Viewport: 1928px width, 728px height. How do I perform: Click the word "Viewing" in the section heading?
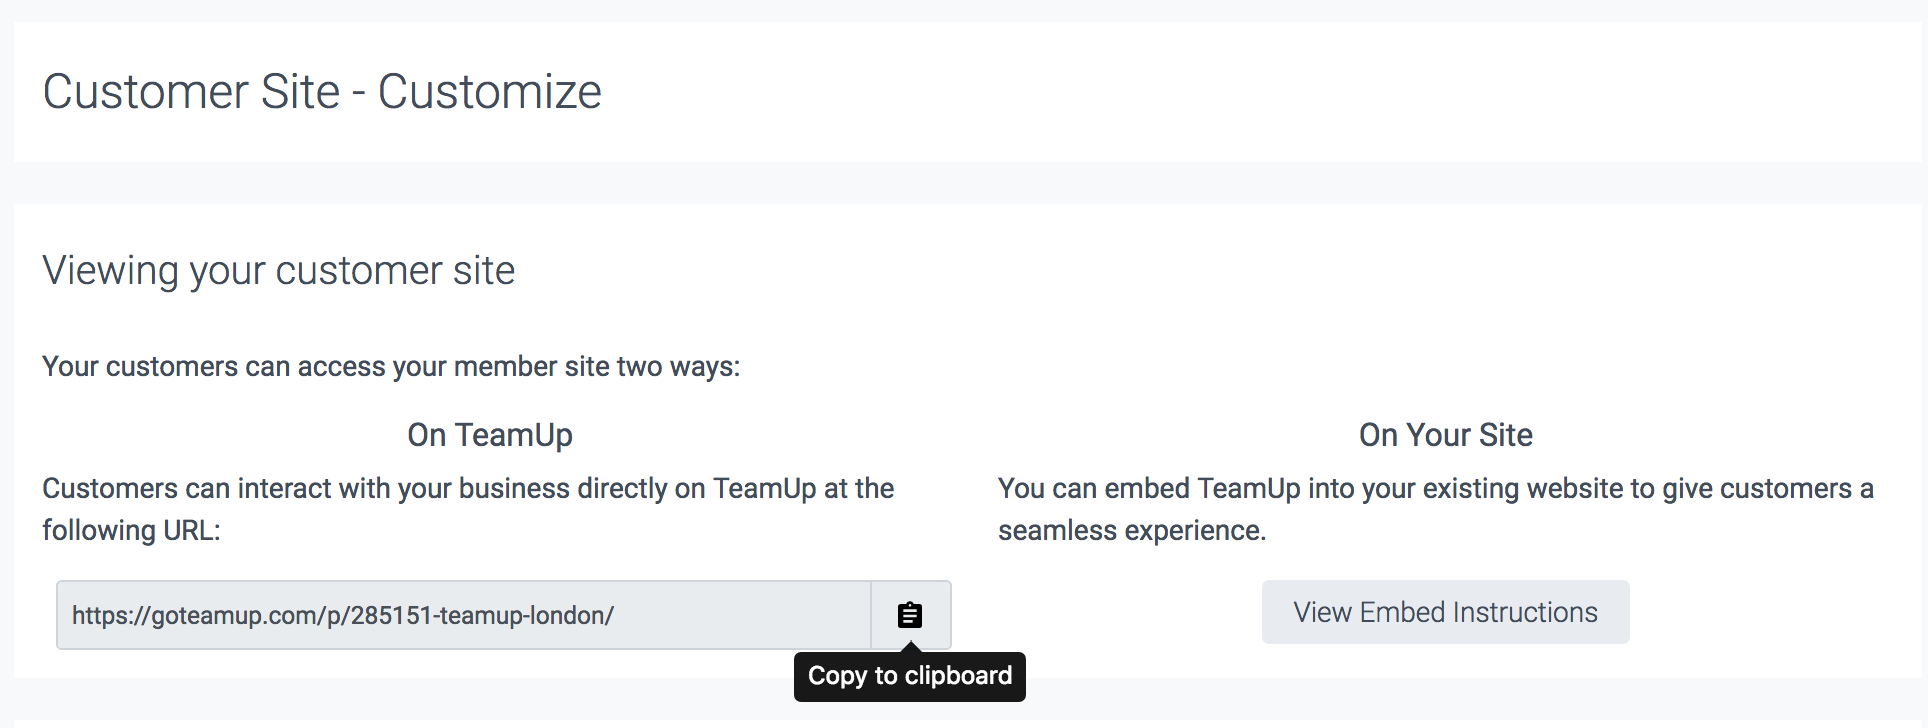click(110, 271)
